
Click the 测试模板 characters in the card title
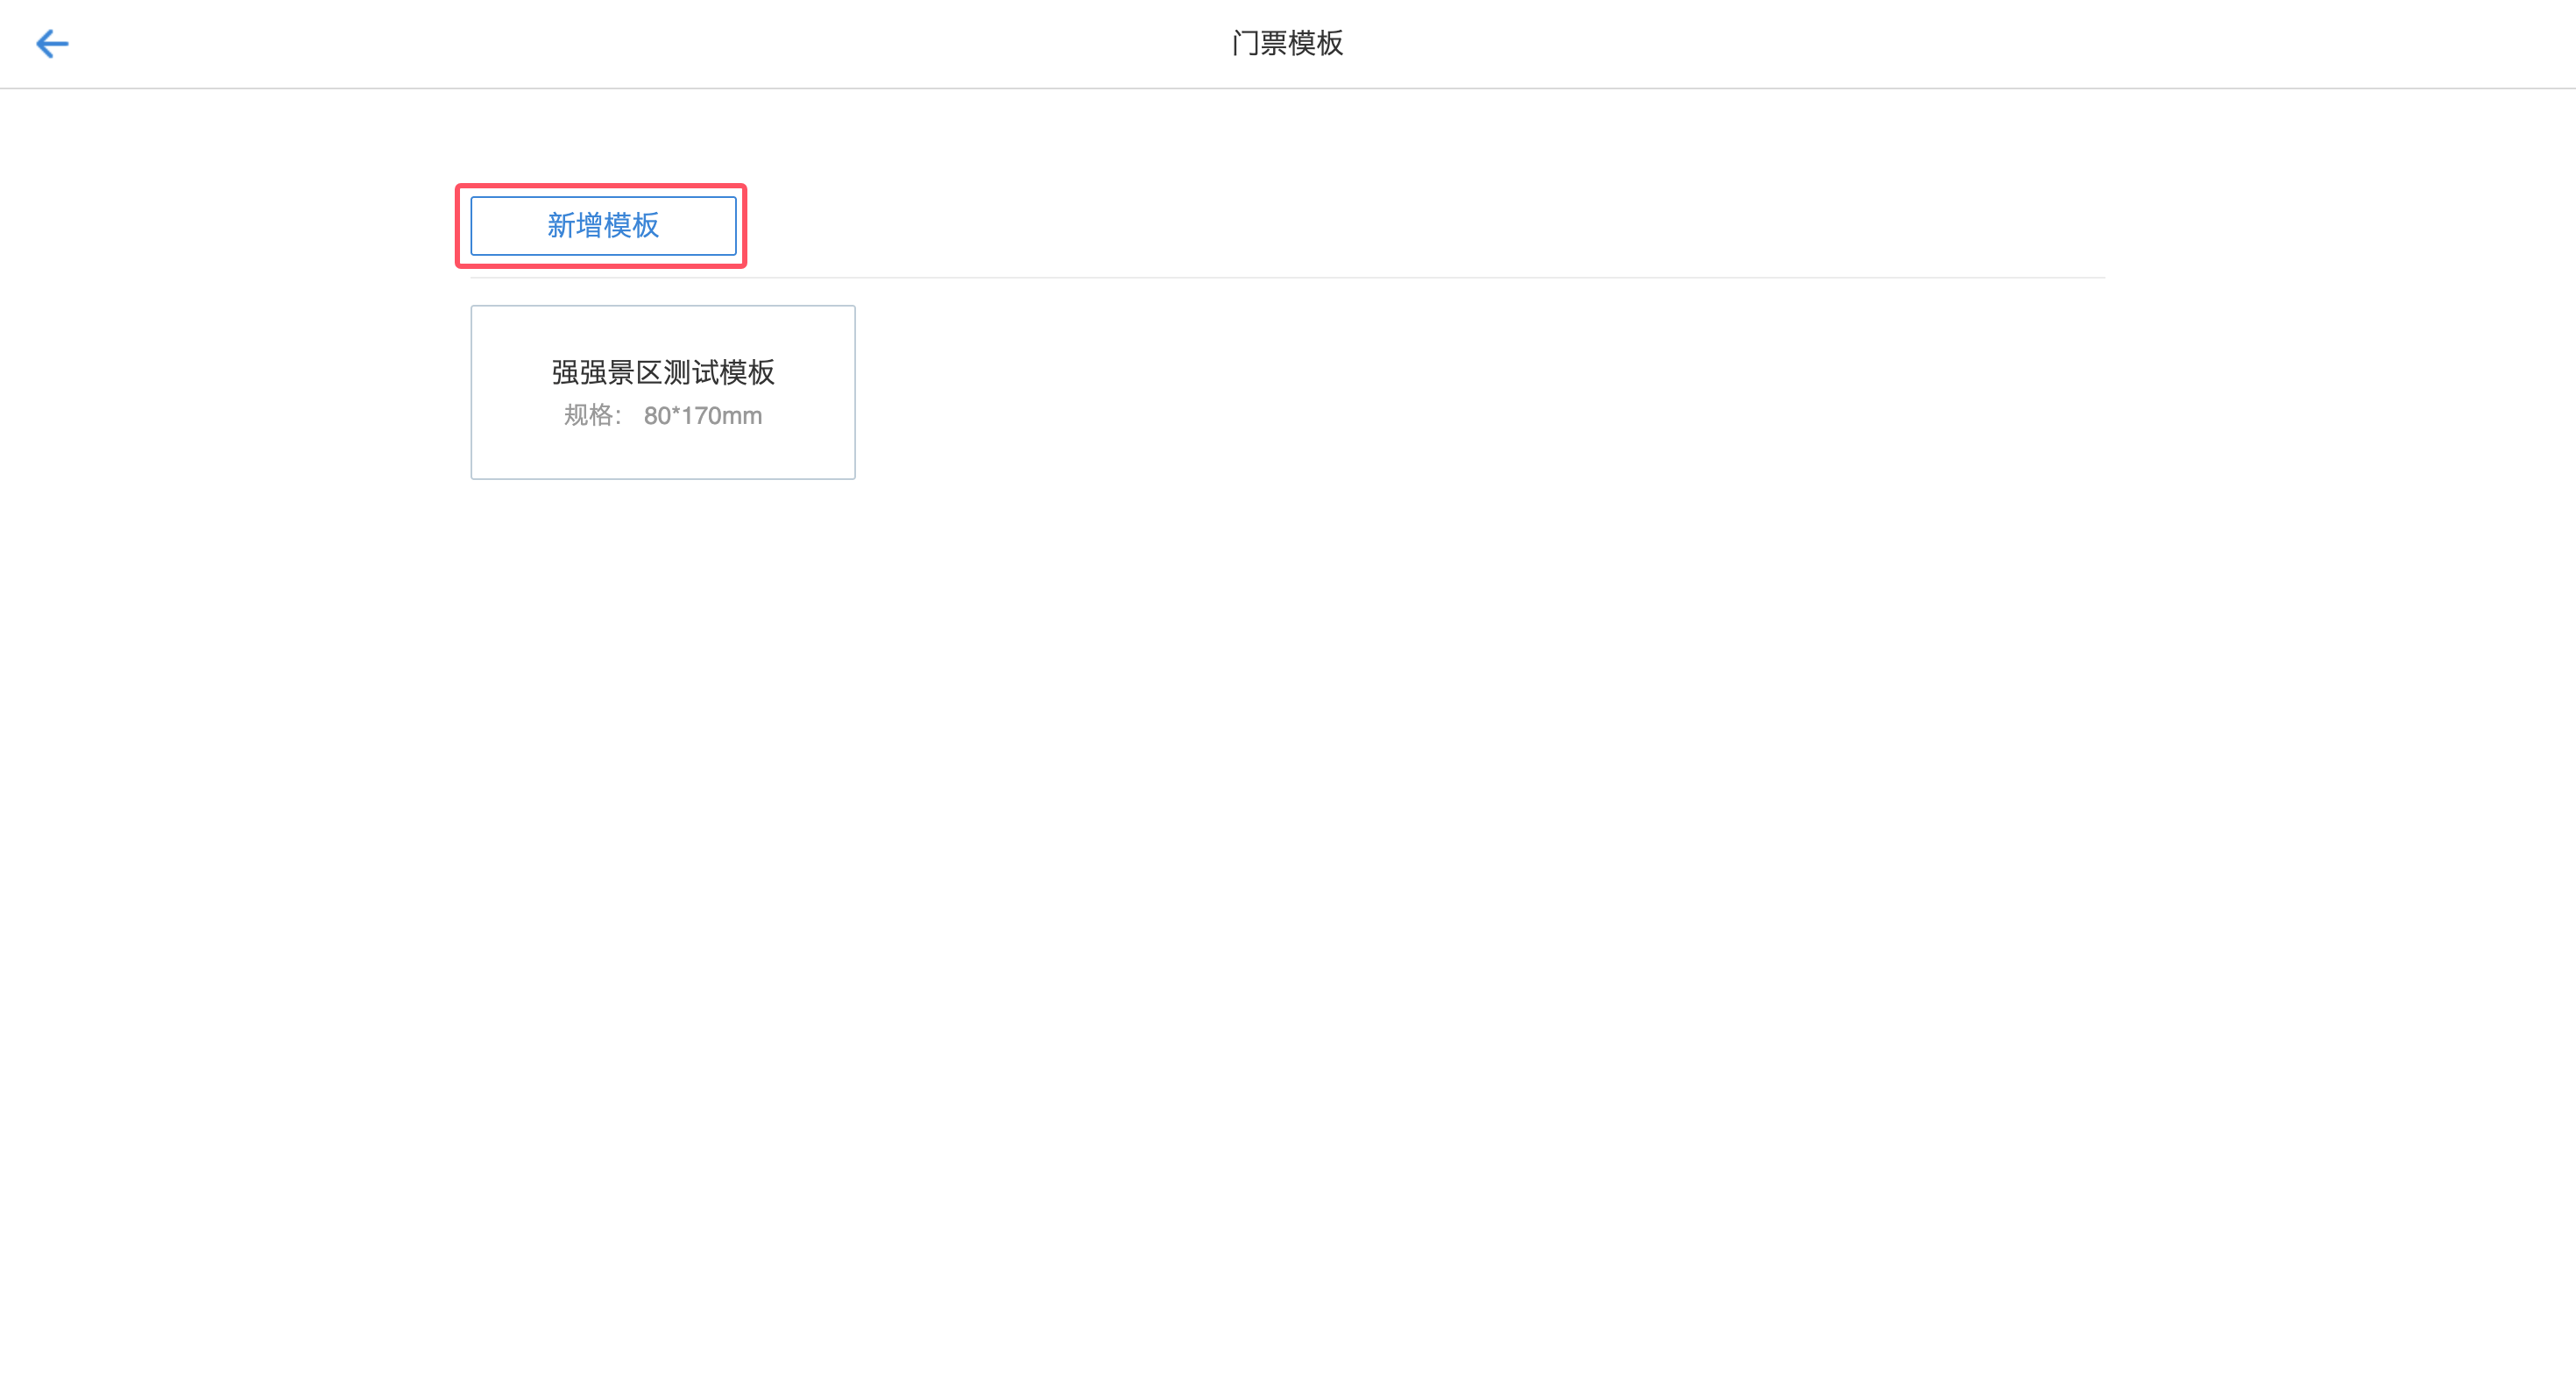(x=719, y=372)
